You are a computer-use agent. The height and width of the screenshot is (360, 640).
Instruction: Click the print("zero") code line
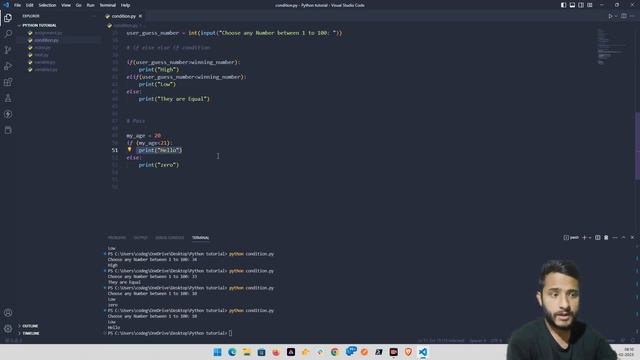coord(159,165)
